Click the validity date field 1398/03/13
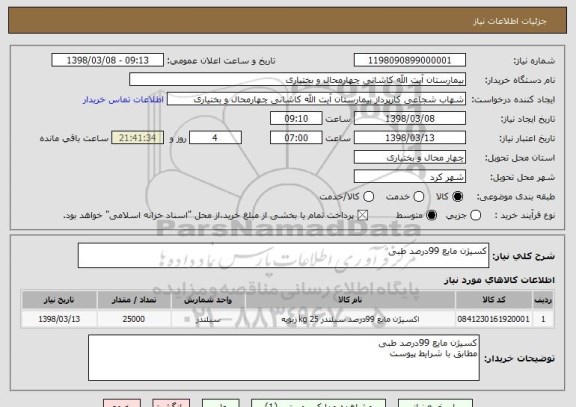576x407 pixels. pyautogui.click(x=410, y=138)
